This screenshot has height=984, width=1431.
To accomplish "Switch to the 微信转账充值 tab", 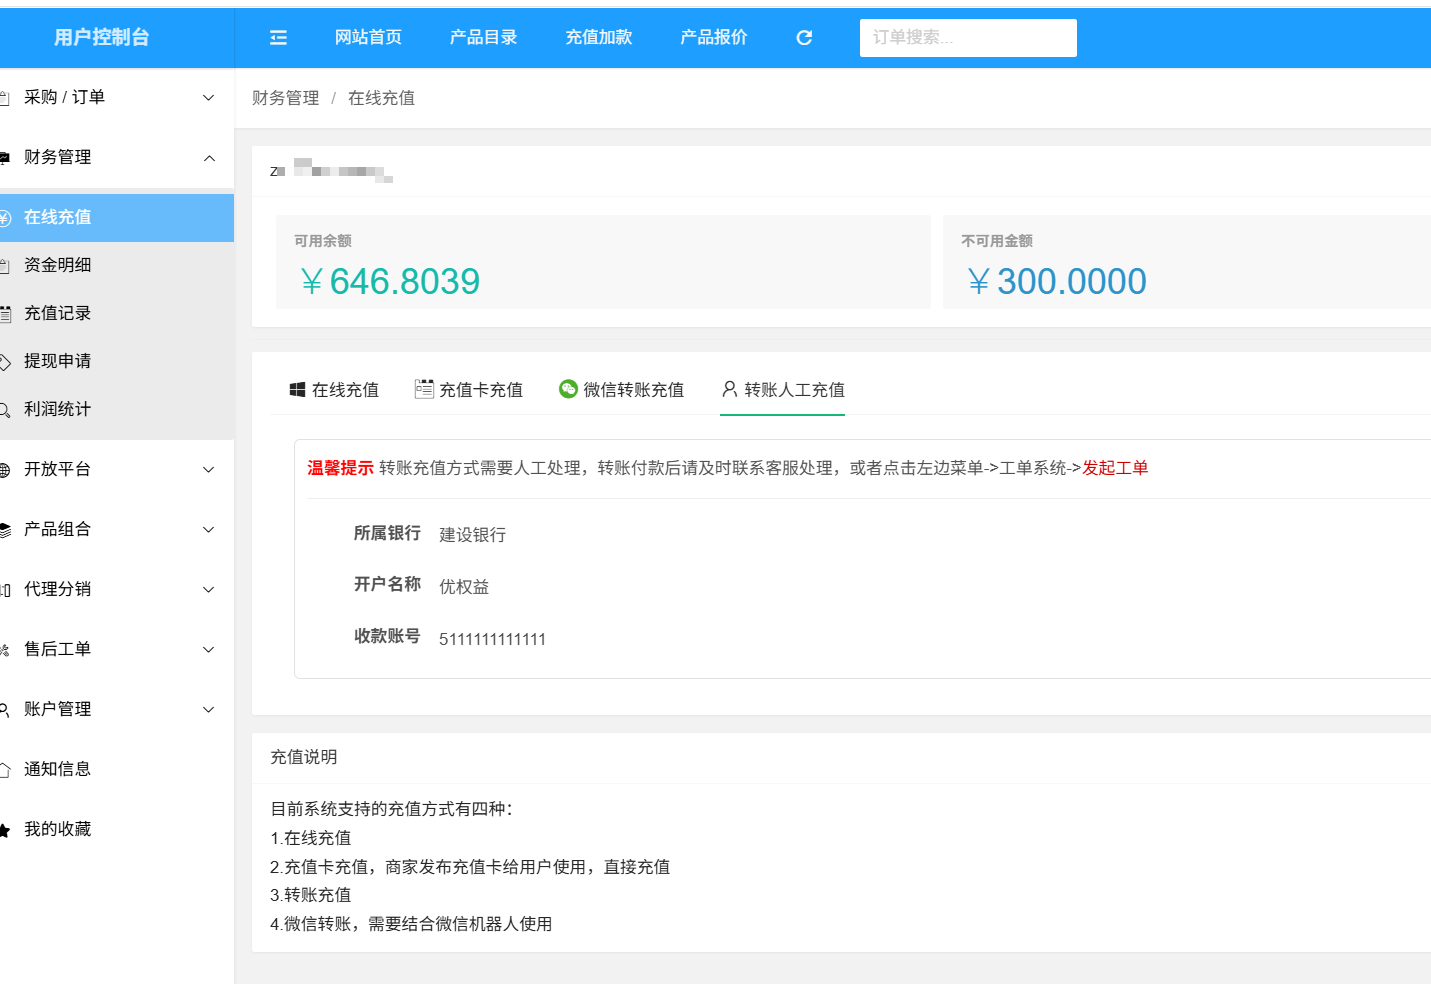I will (633, 390).
